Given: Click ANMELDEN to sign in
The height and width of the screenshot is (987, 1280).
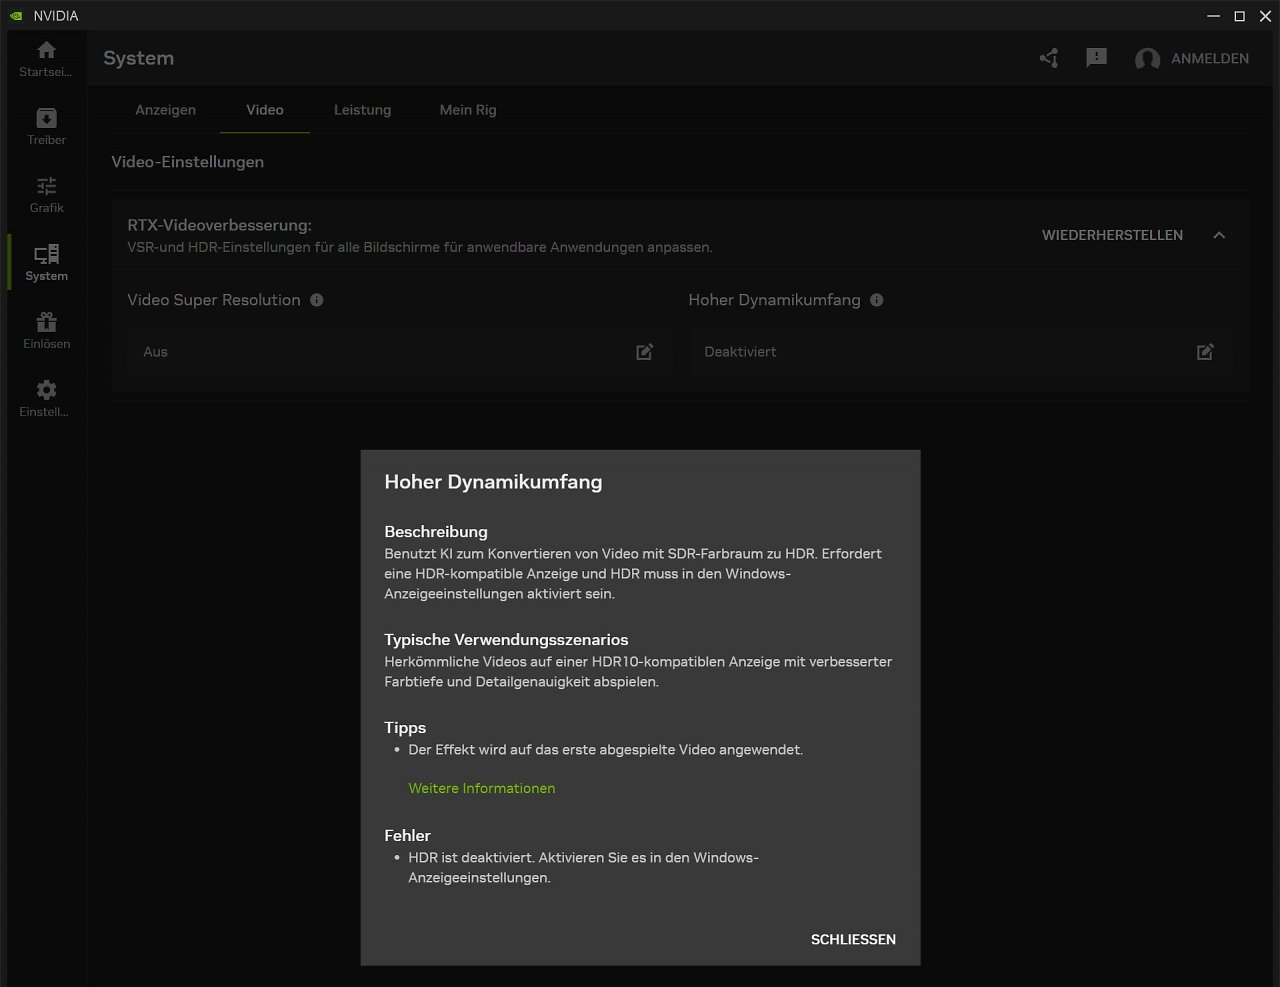Looking at the screenshot, I should (x=1210, y=59).
